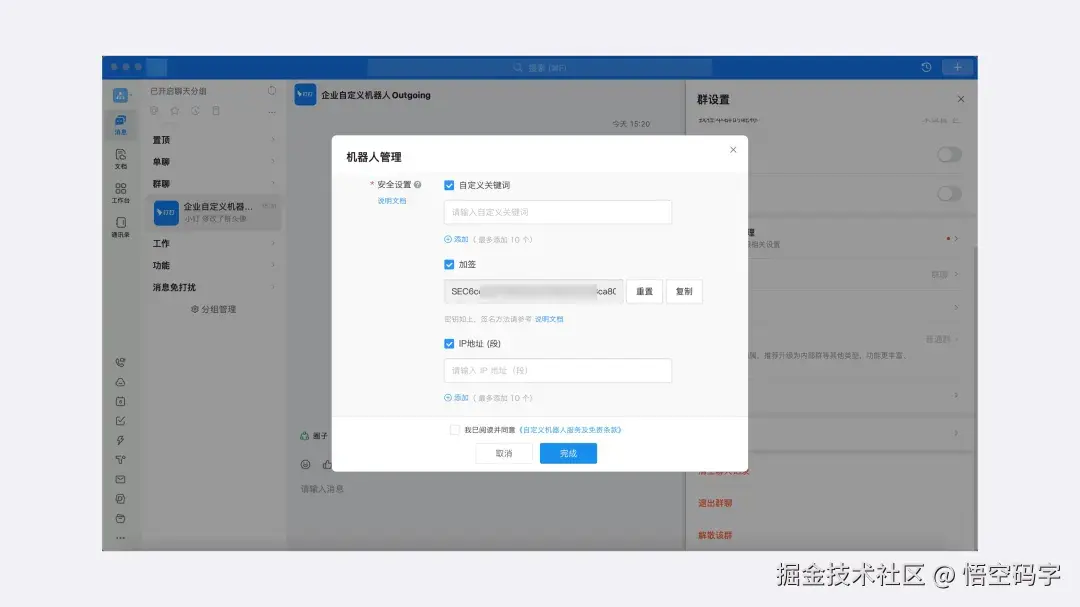Toggle the second switch in 群设置 panel

point(949,194)
